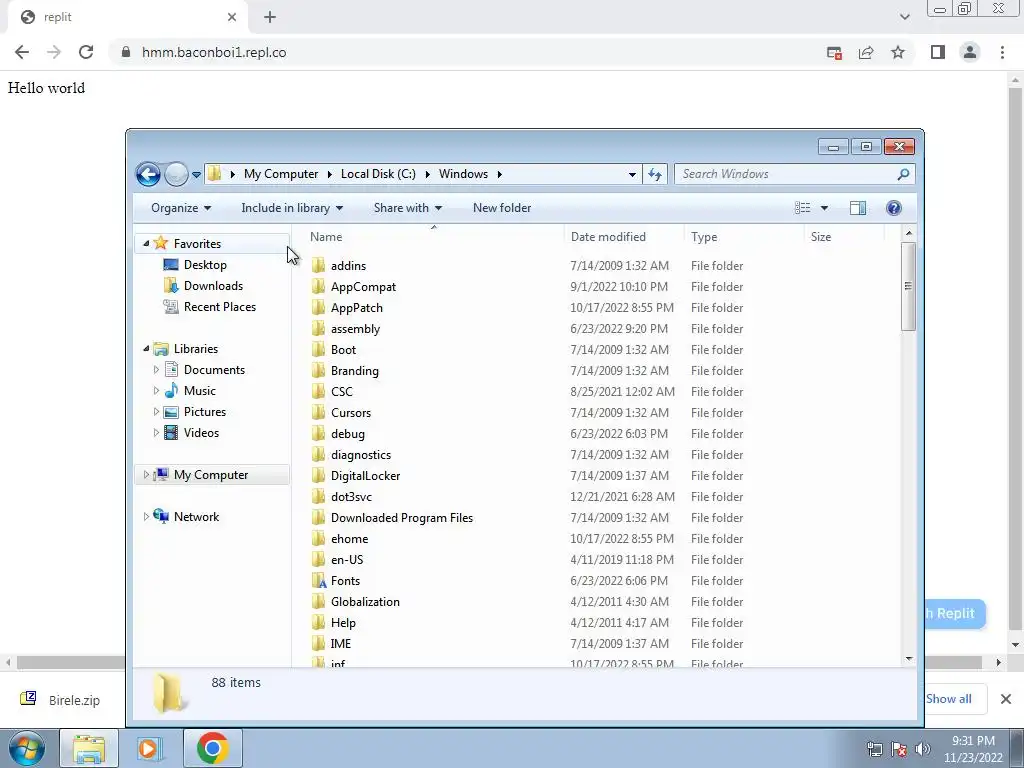Viewport: 1024px width, 768px height.
Task: Open dropdown arrow after Windows breadcrumb
Action: pos(500,174)
